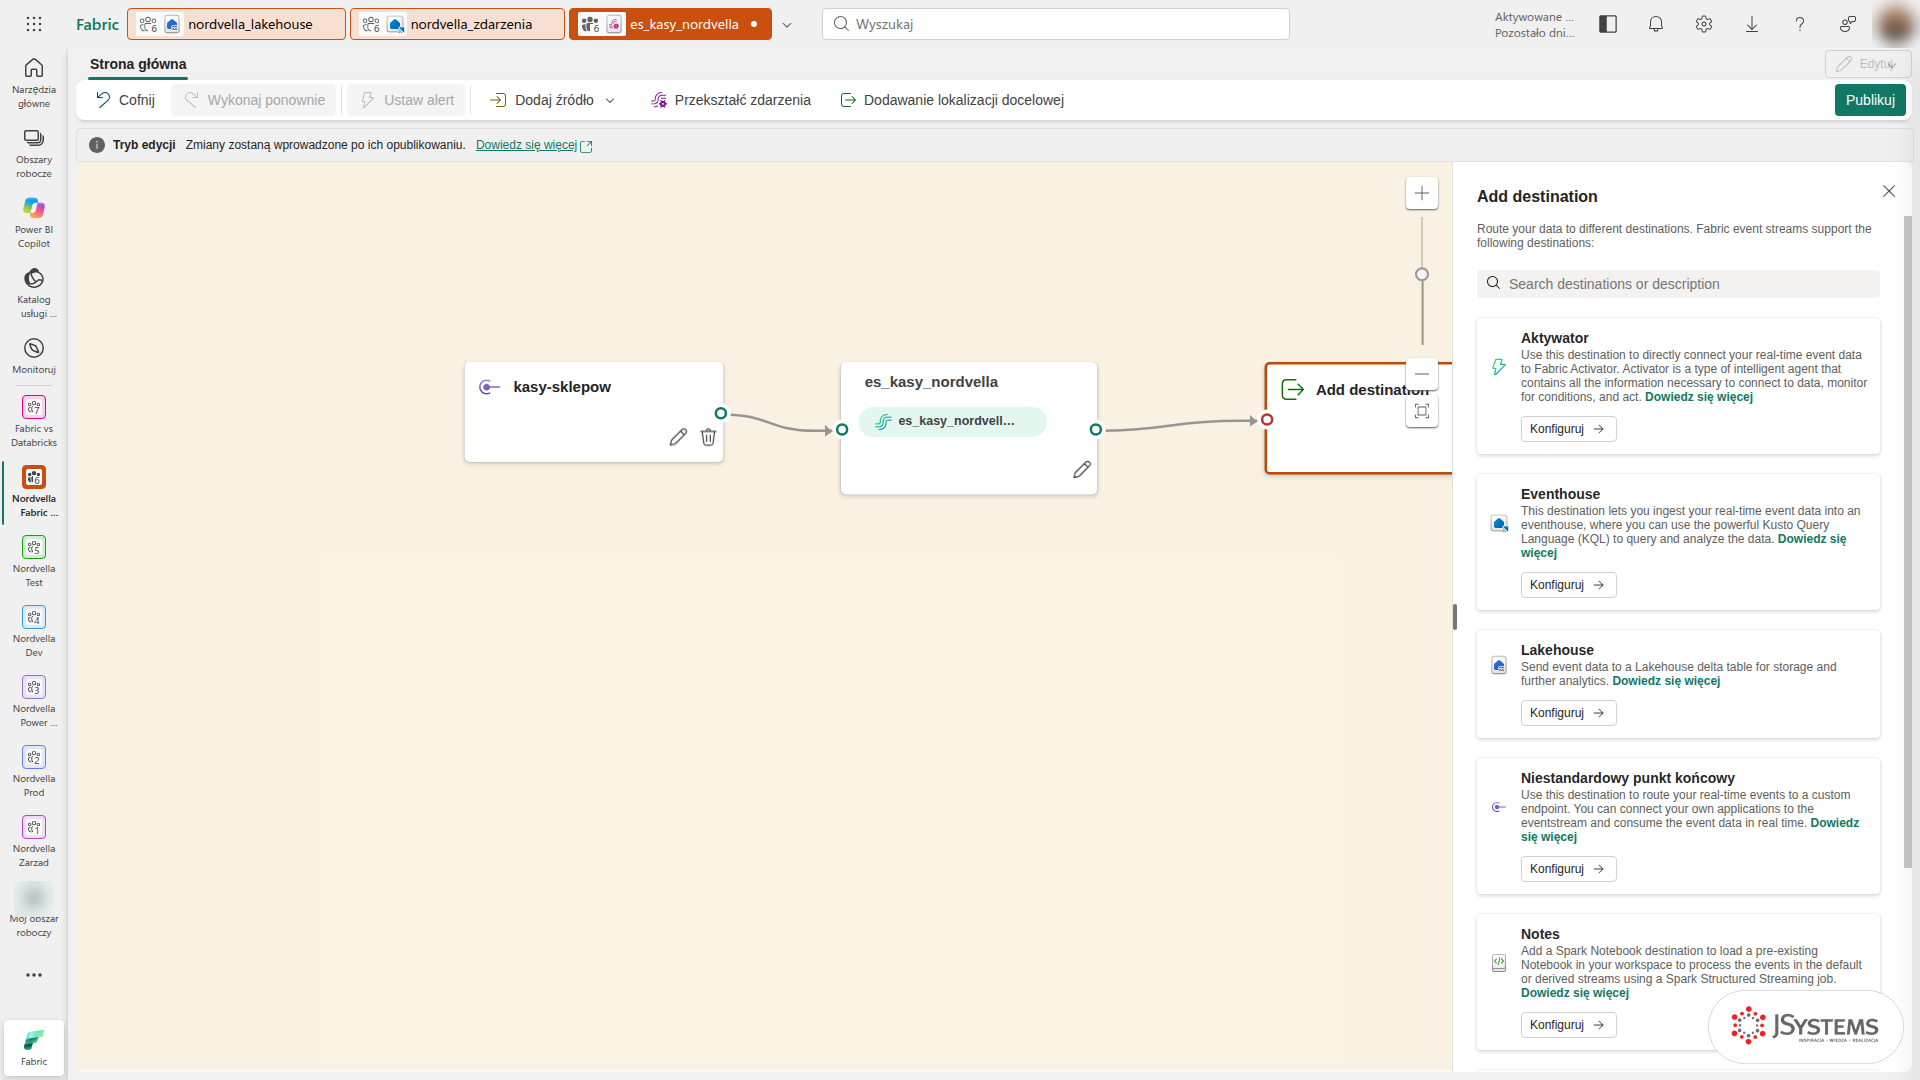This screenshot has width=1920, height=1080.
Task: Switch to nordvella_lakehouse tab
Action: (236, 24)
